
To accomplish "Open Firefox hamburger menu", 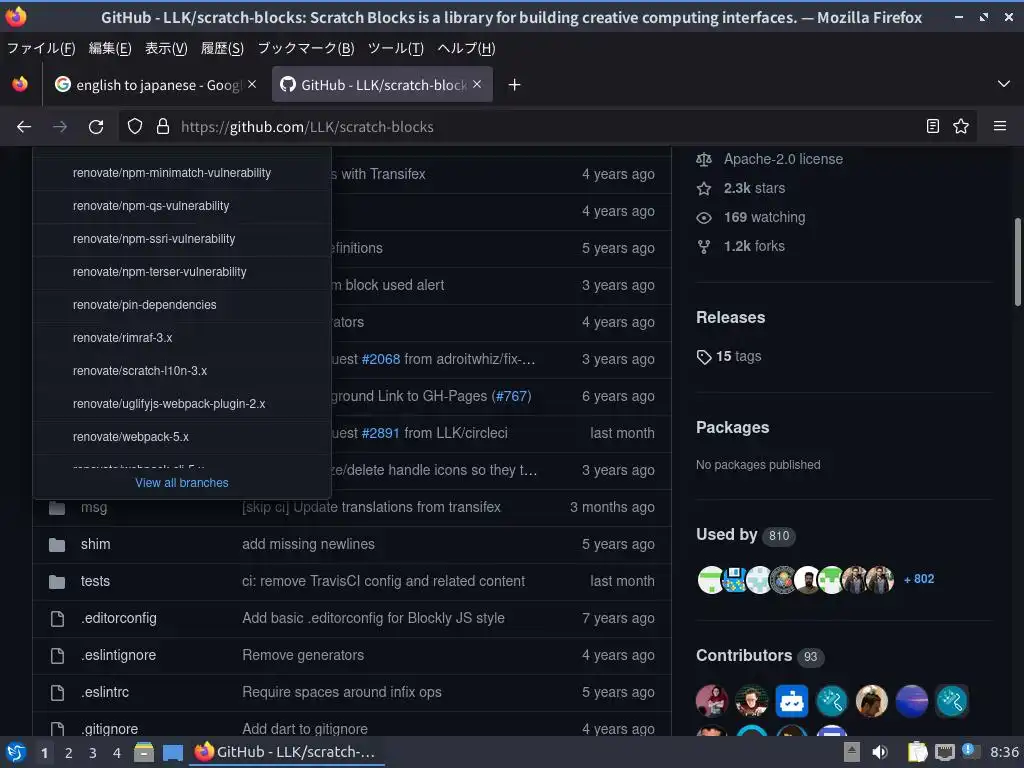I will 1000,126.
